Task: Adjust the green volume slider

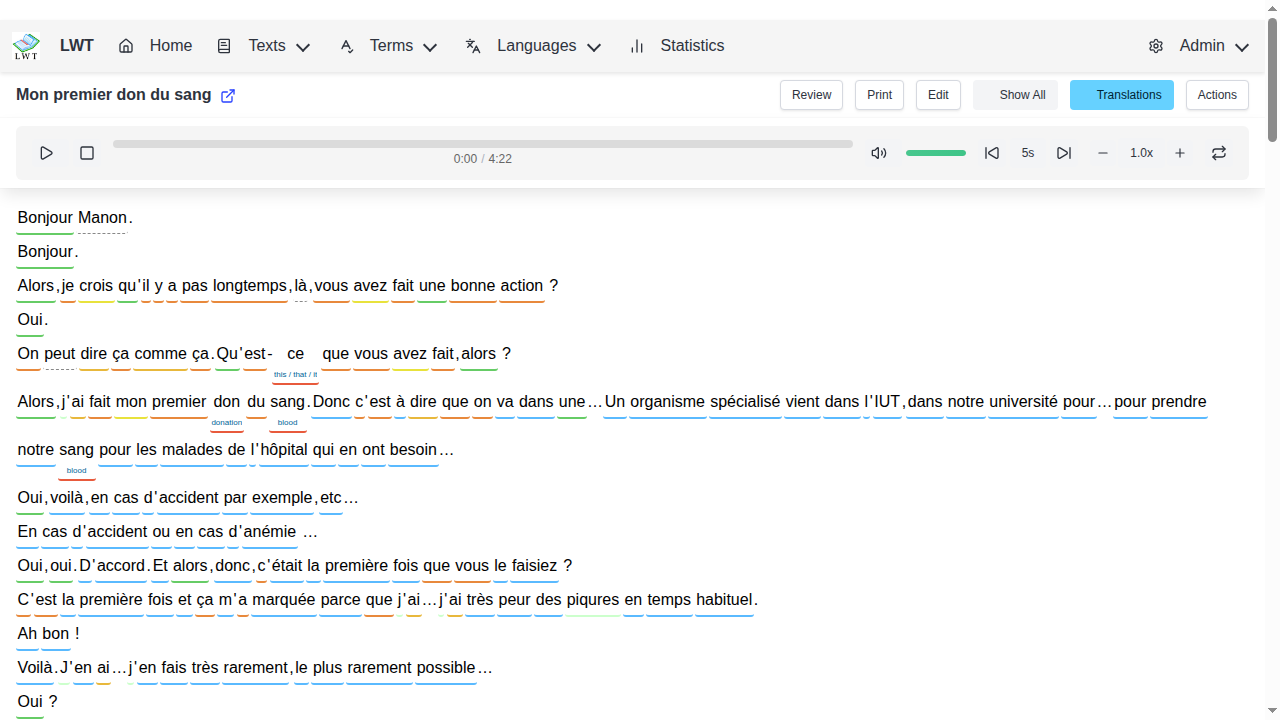Action: pyautogui.click(x=936, y=153)
